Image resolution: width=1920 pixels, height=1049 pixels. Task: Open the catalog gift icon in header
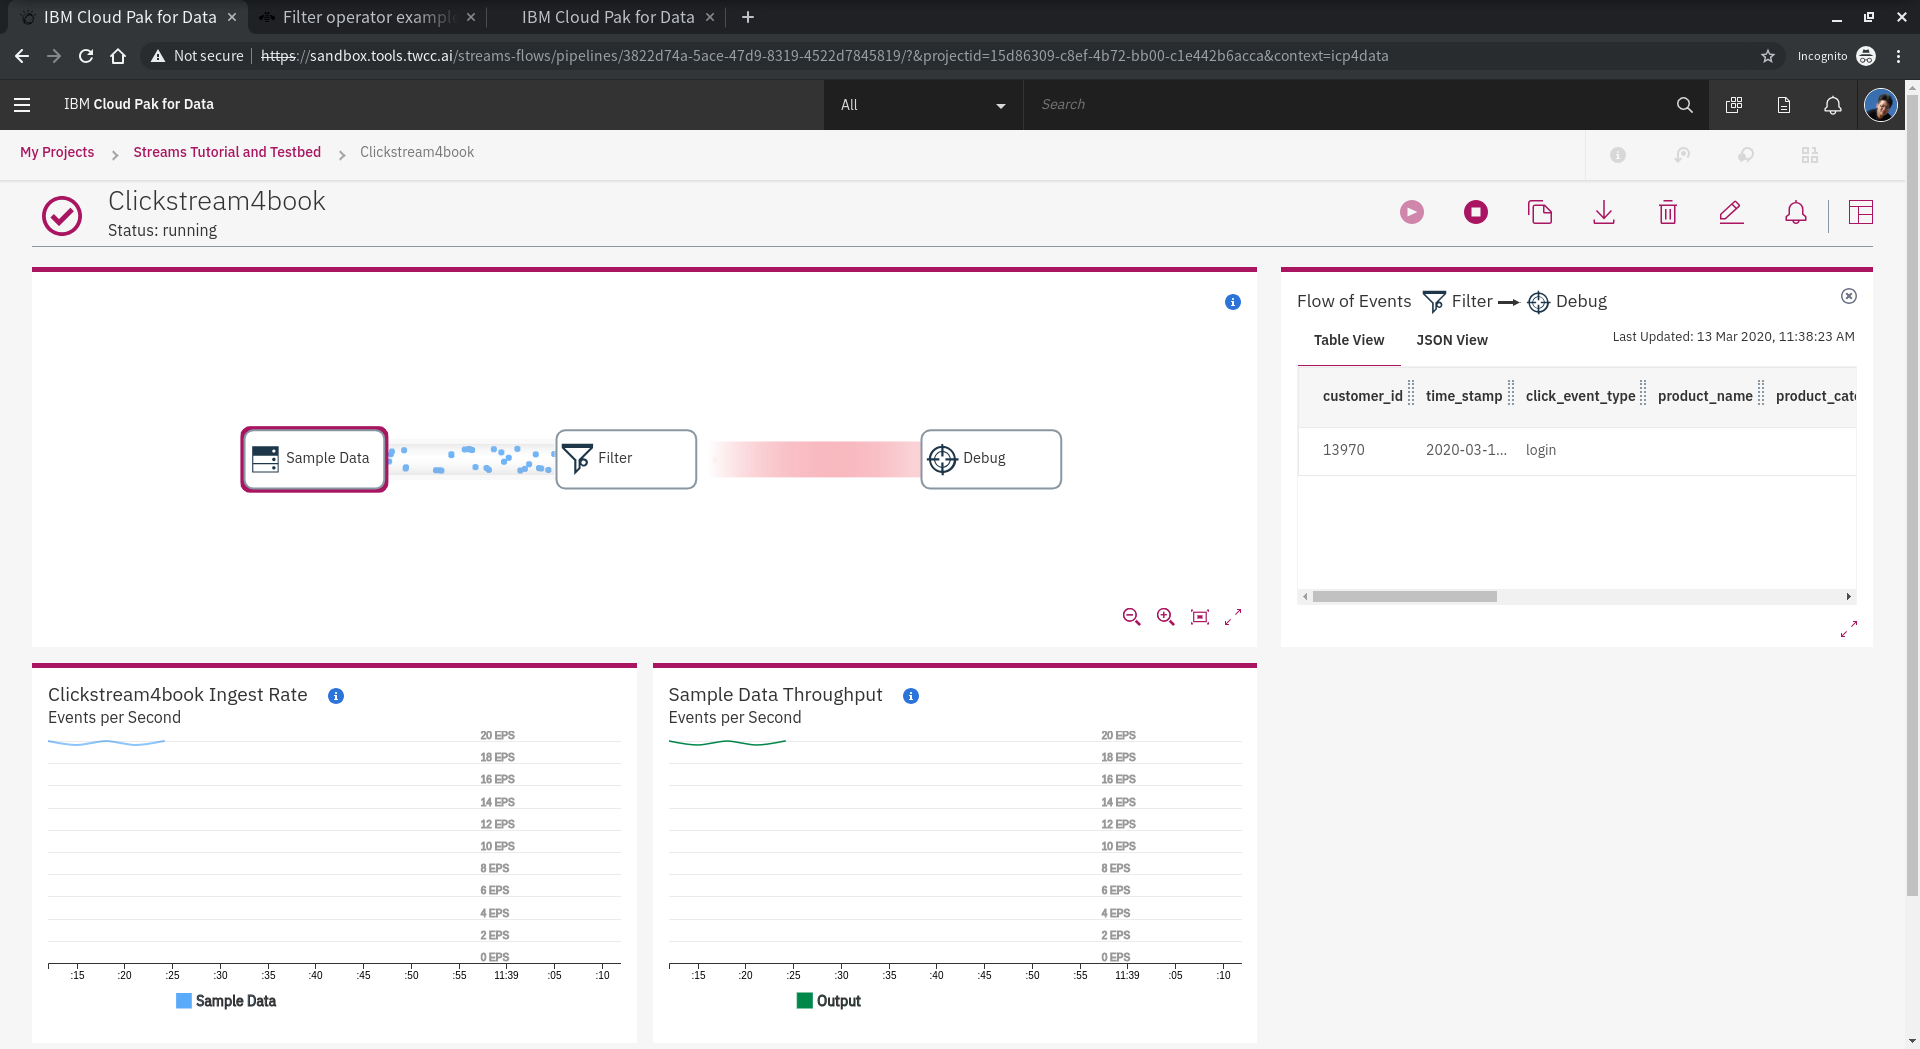click(1734, 104)
